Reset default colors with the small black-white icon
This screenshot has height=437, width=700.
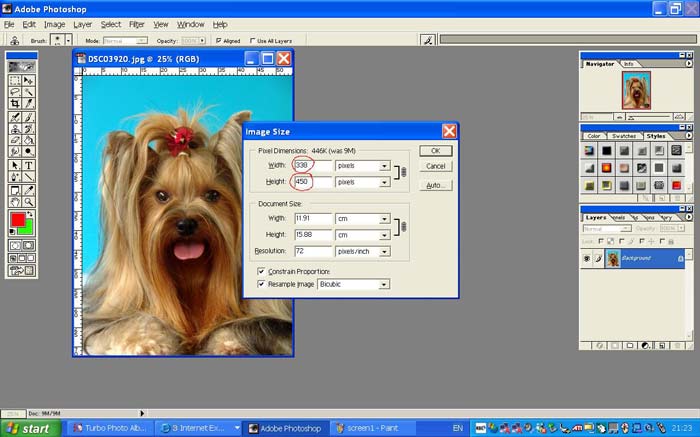pos(13,232)
